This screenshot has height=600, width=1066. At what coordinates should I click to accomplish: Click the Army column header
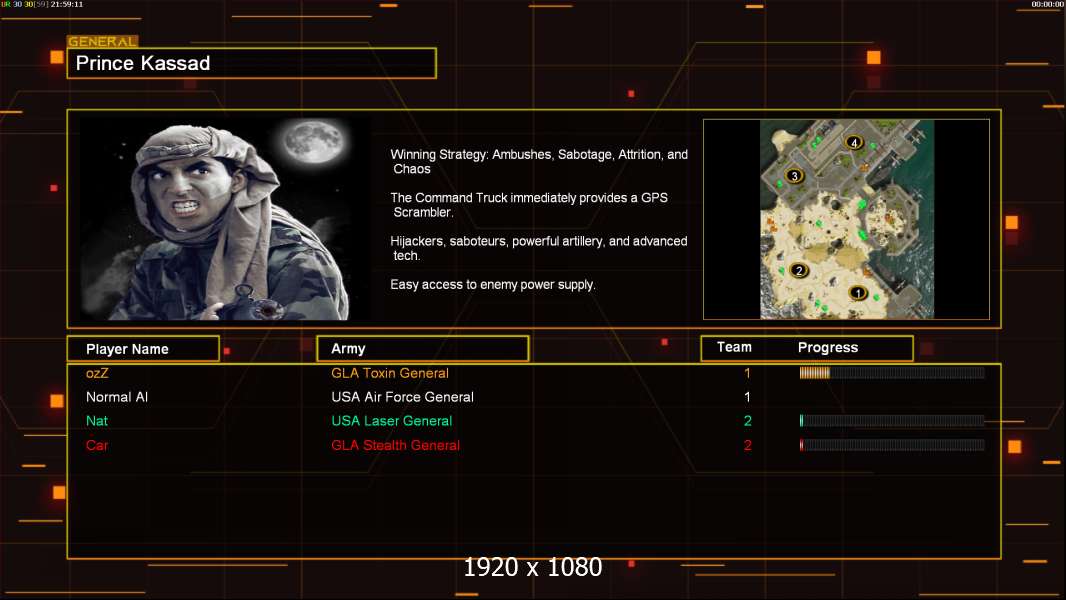click(422, 349)
